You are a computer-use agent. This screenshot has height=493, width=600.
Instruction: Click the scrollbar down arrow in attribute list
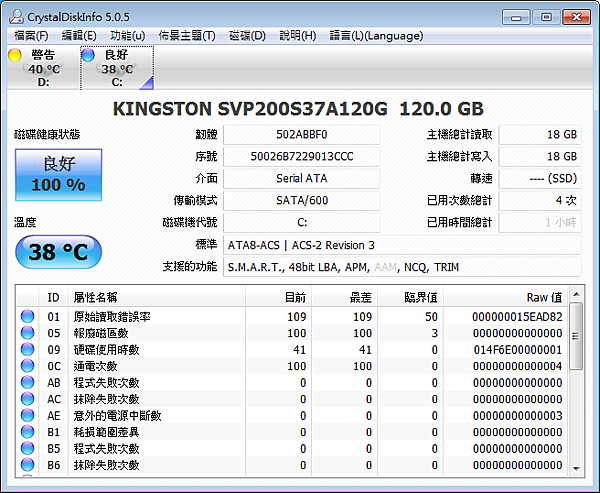coord(576,469)
